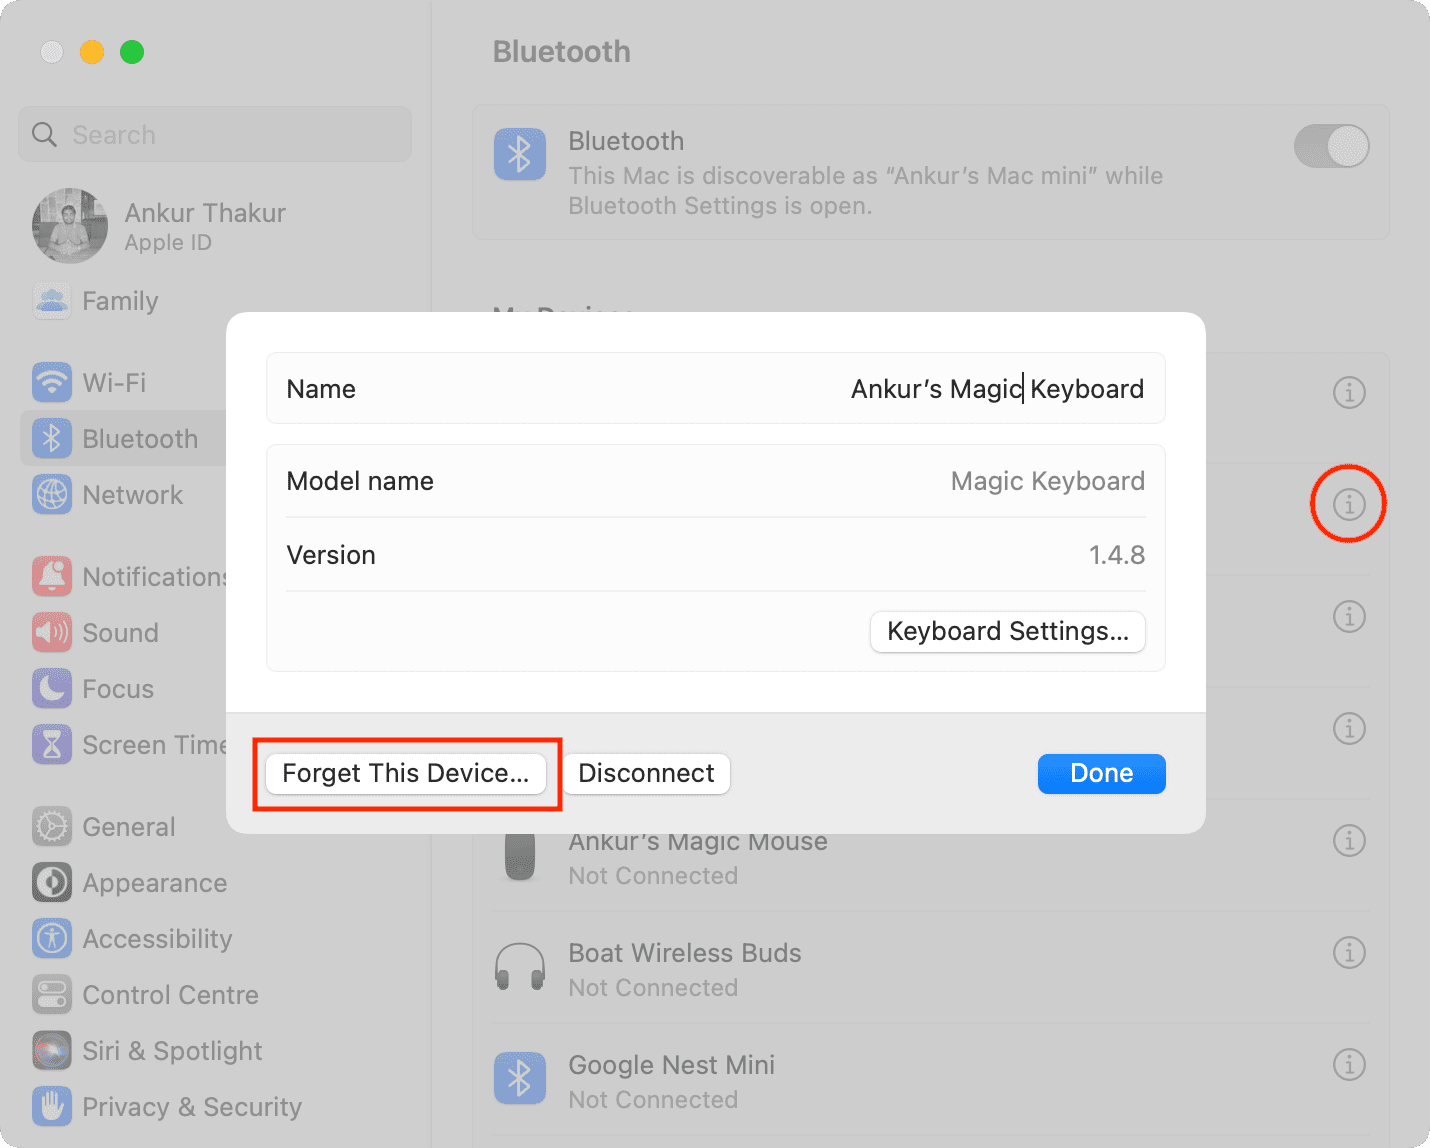This screenshot has width=1430, height=1148.
Task: Select the Appearance label in the sidebar
Action: point(155,883)
